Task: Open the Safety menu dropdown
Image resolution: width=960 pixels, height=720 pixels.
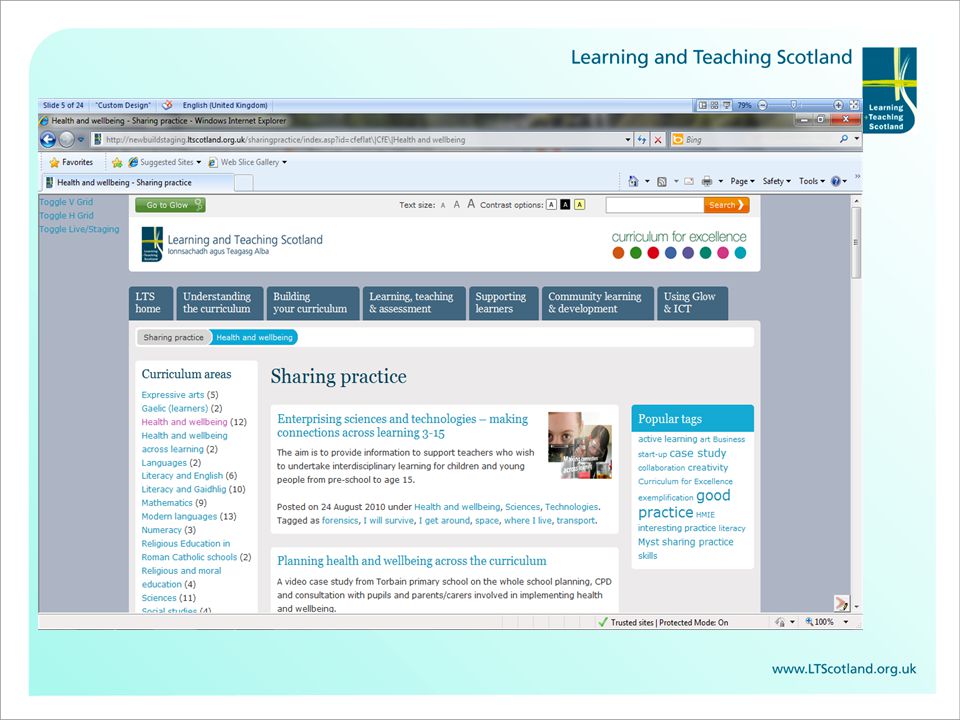Action: click(x=776, y=181)
